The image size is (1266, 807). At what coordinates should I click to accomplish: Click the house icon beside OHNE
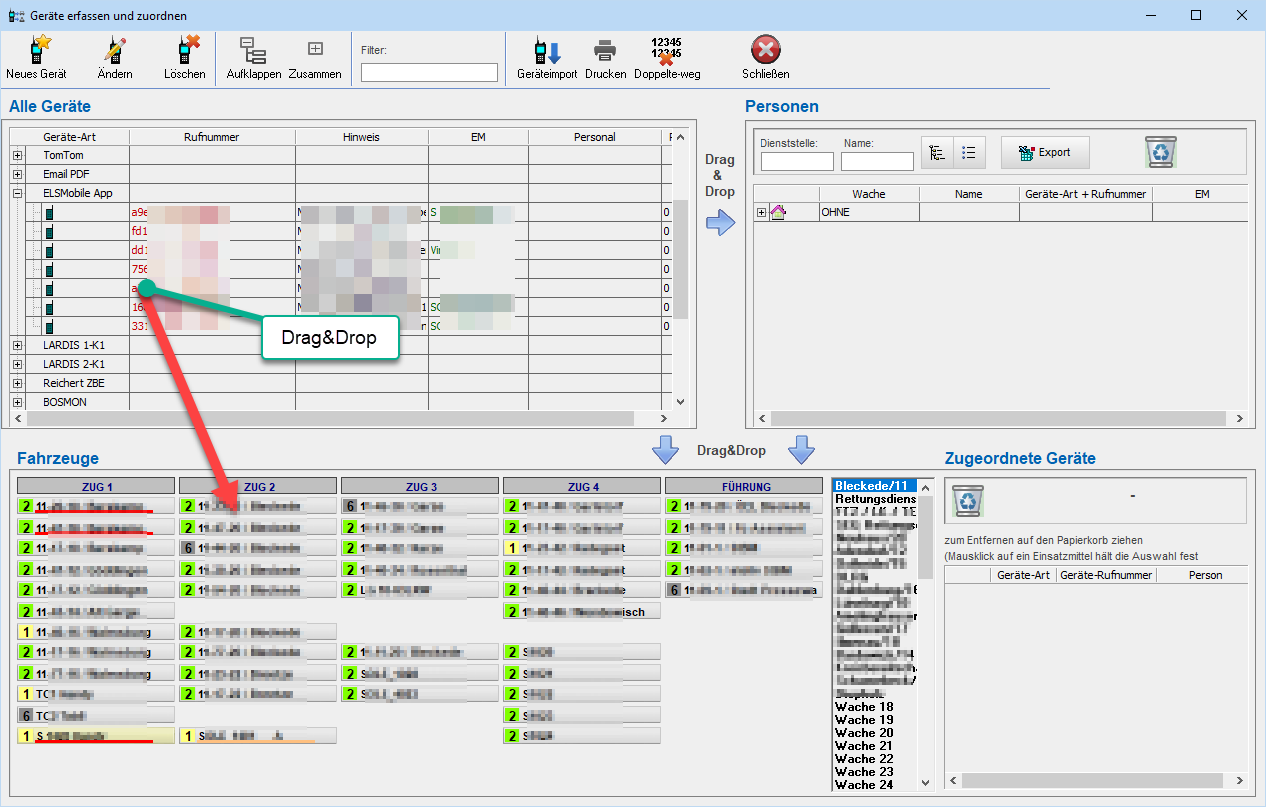pos(778,212)
